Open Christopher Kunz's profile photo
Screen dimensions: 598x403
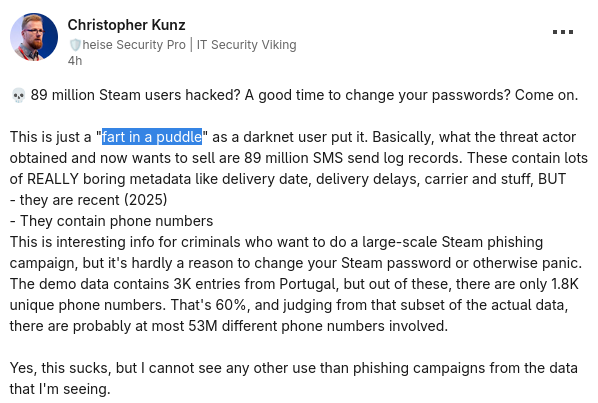(x=34, y=37)
